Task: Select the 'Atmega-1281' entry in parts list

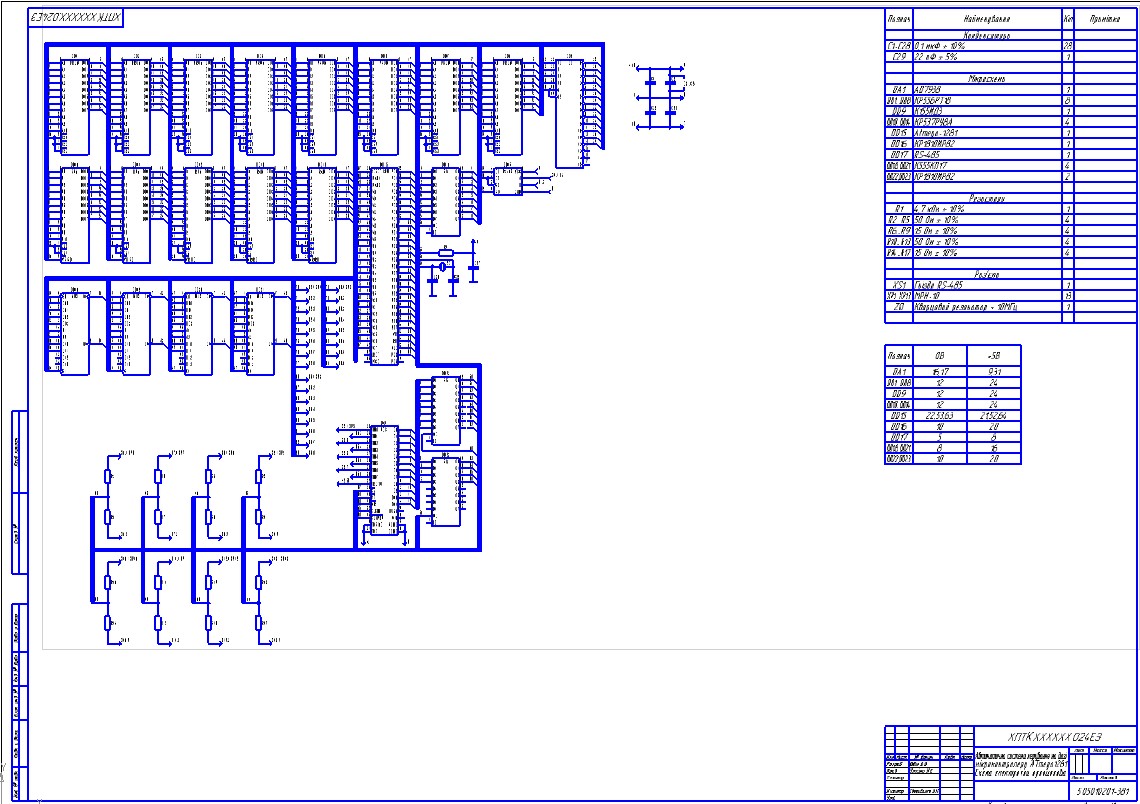Action: coord(936,133)
